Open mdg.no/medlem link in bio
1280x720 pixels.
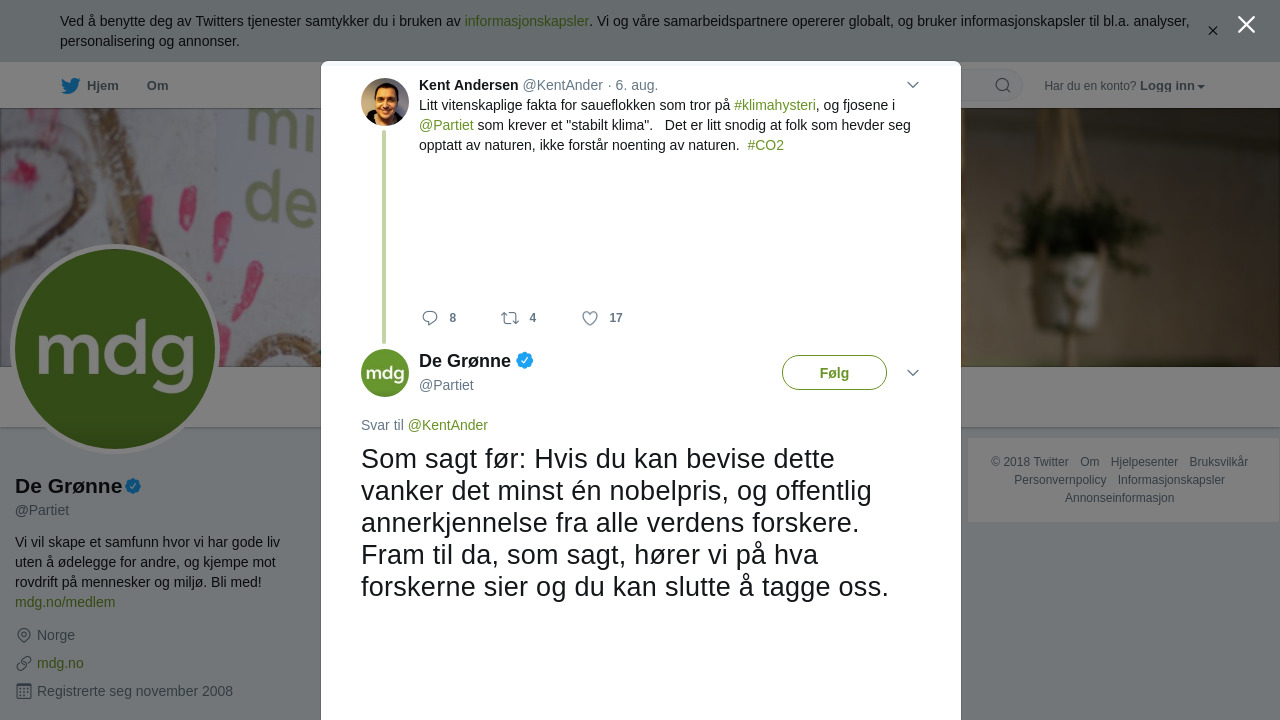pos(65,602)
